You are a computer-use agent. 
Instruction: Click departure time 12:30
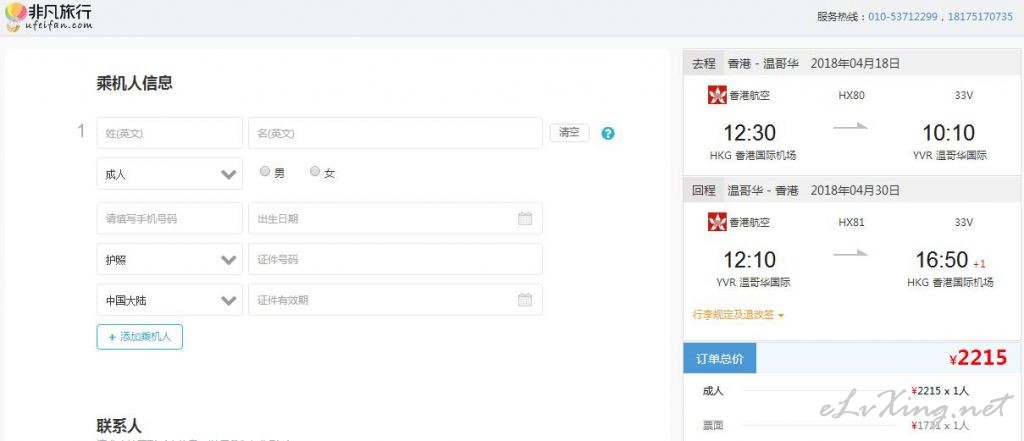coord(750,133)
